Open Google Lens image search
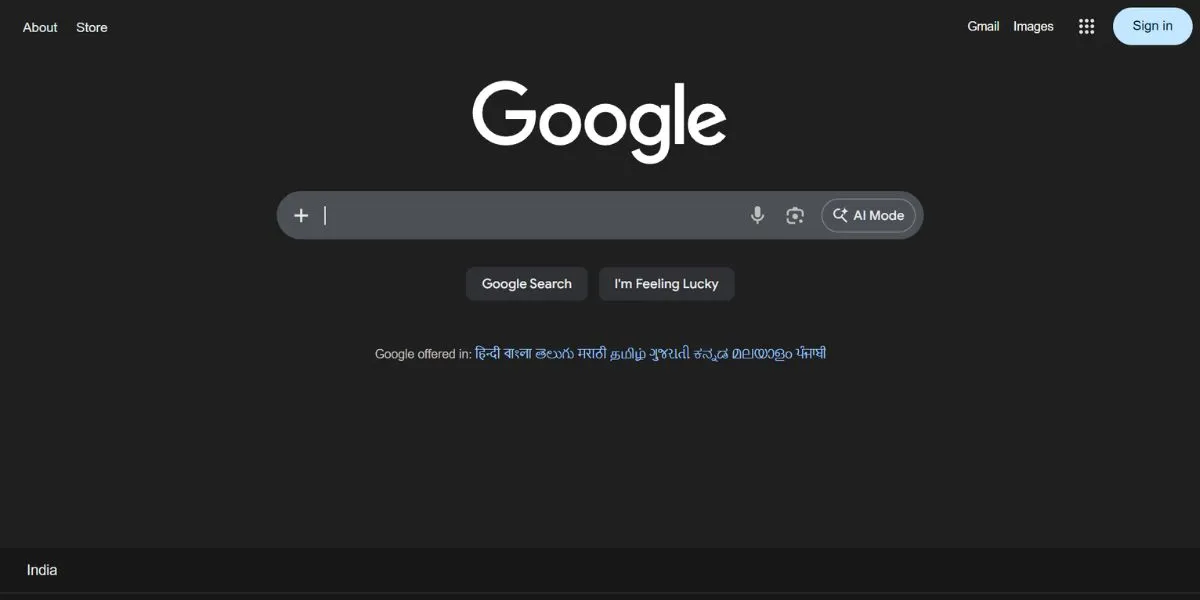 point(794,214)
